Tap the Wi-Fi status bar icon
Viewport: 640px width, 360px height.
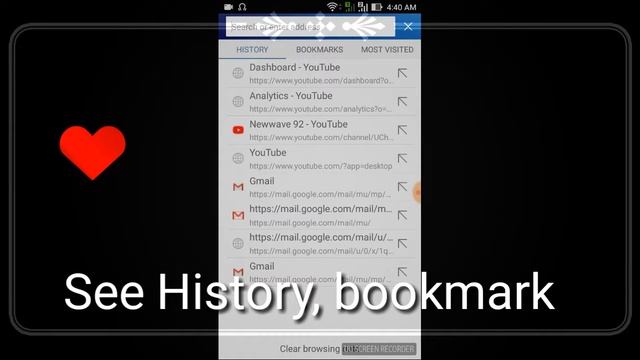pyautogui.click(x=332, y=7)
